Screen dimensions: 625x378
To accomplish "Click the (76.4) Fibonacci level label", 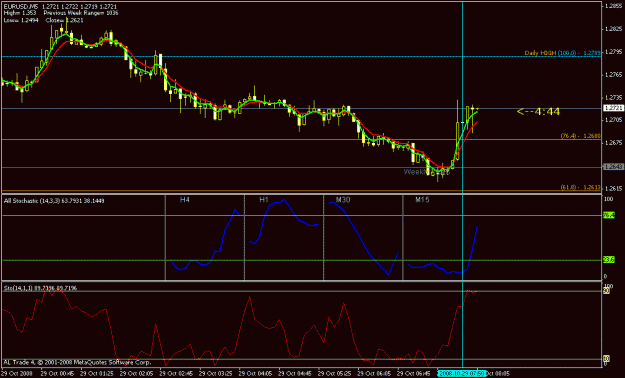I will (580, 136).
